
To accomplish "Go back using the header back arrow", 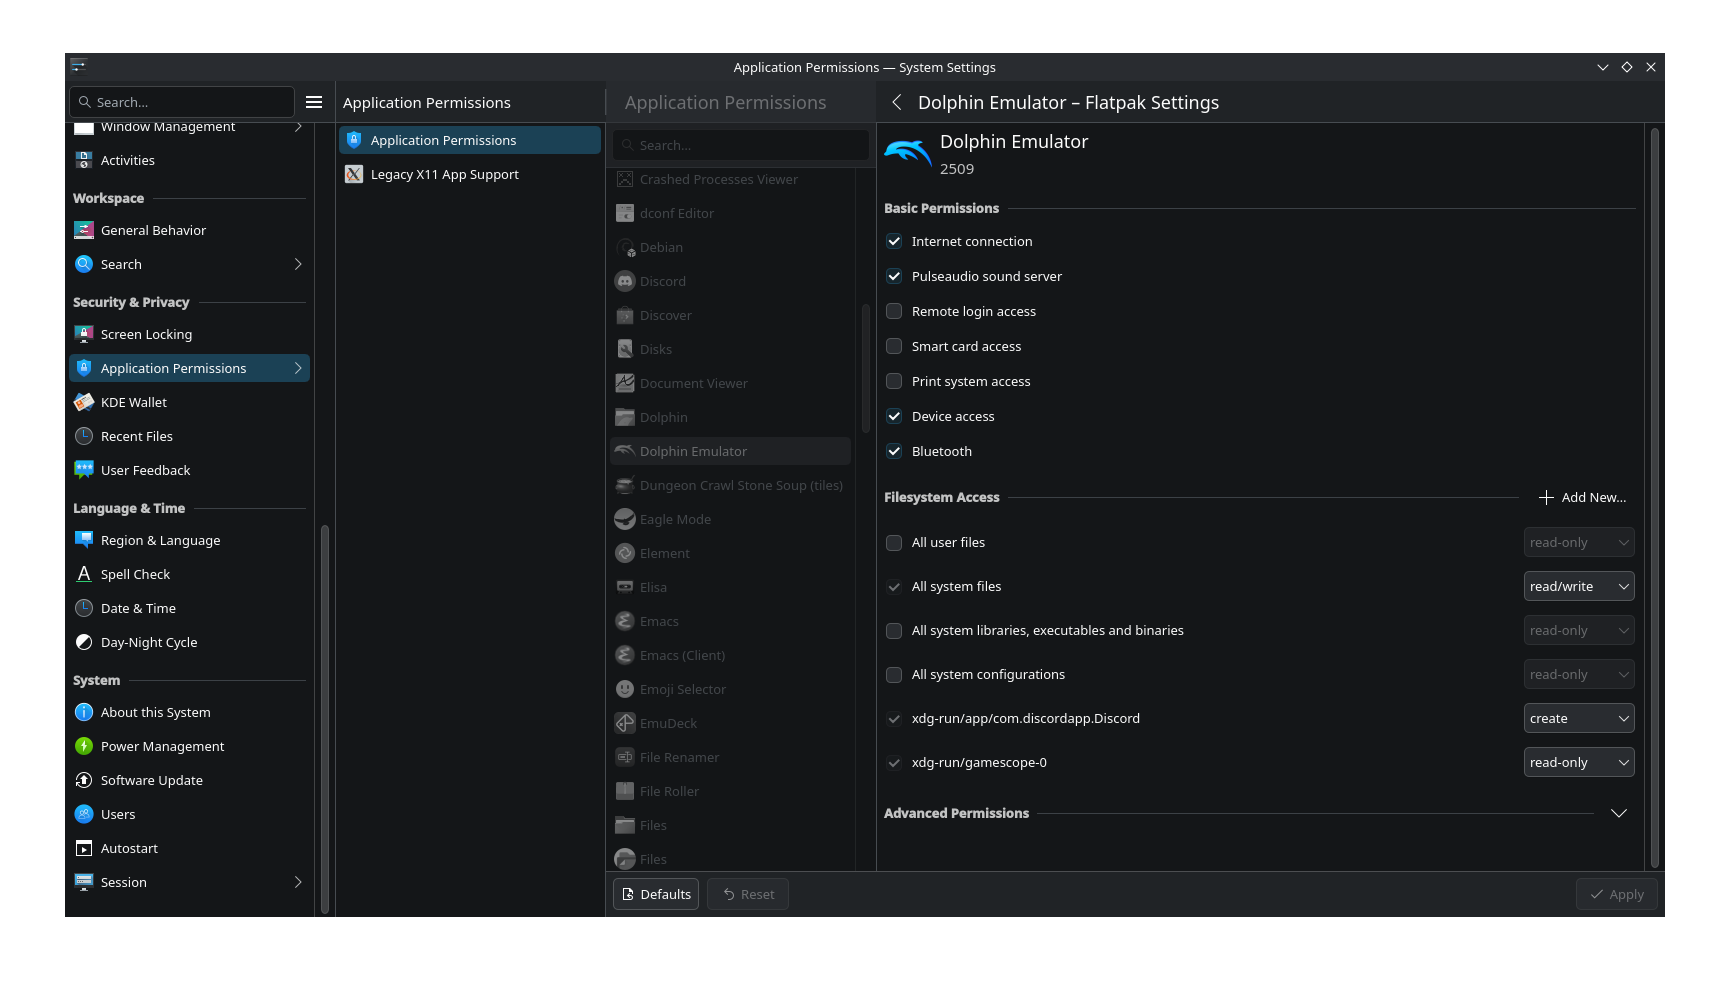I will point(897,102).
